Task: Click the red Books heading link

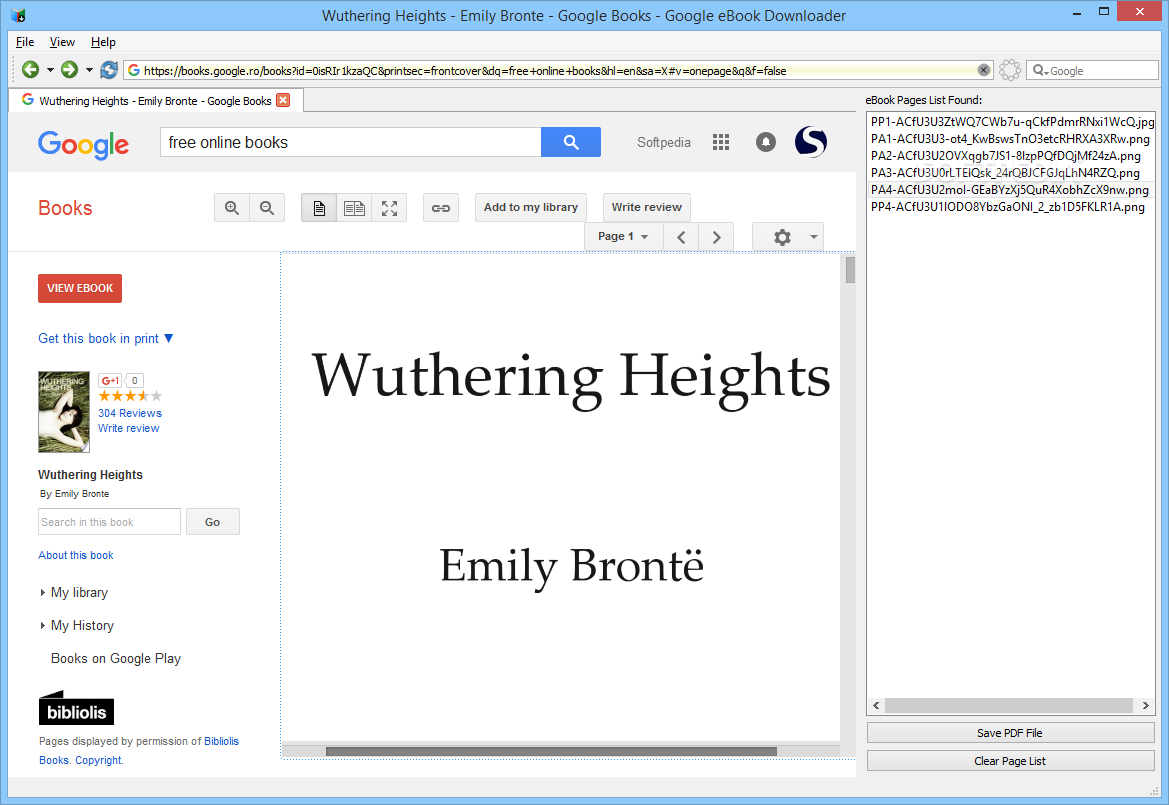Action: pos(65,208)
